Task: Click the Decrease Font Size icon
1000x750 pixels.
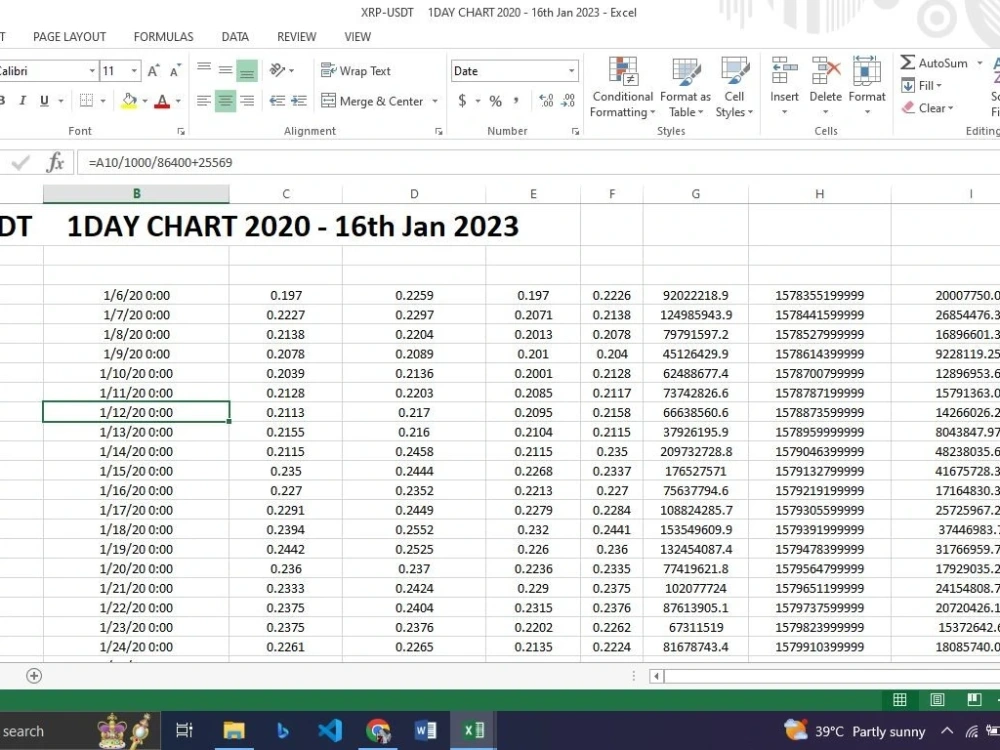Action: (175, 71)
